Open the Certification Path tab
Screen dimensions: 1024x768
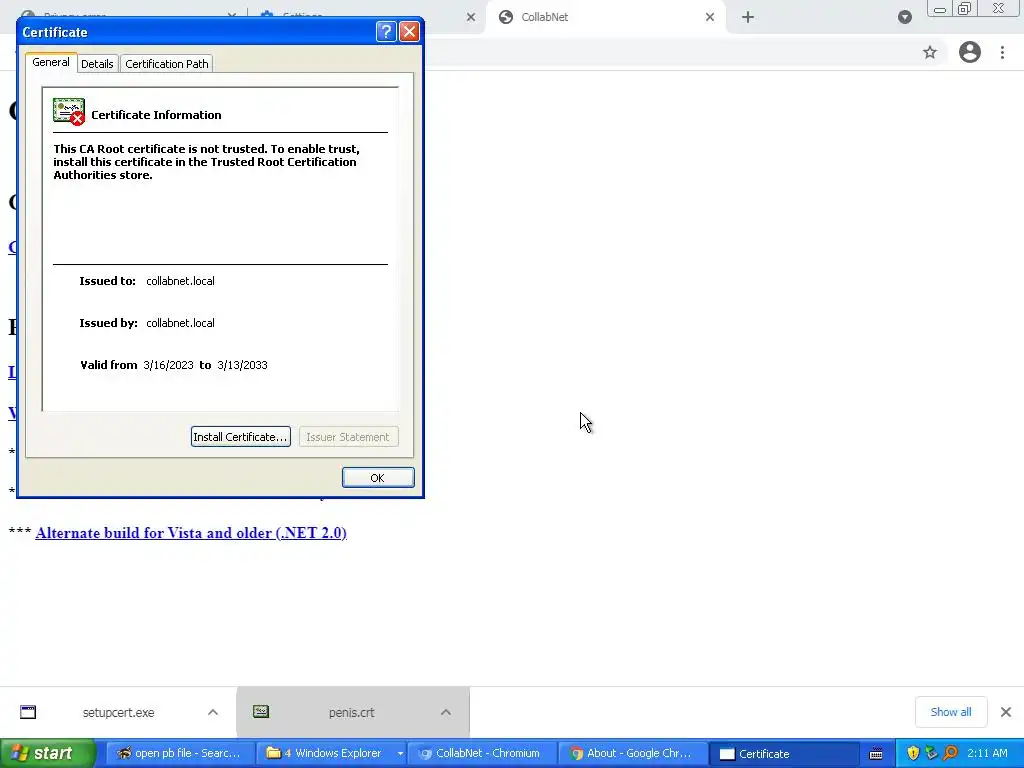coord(167,64)
